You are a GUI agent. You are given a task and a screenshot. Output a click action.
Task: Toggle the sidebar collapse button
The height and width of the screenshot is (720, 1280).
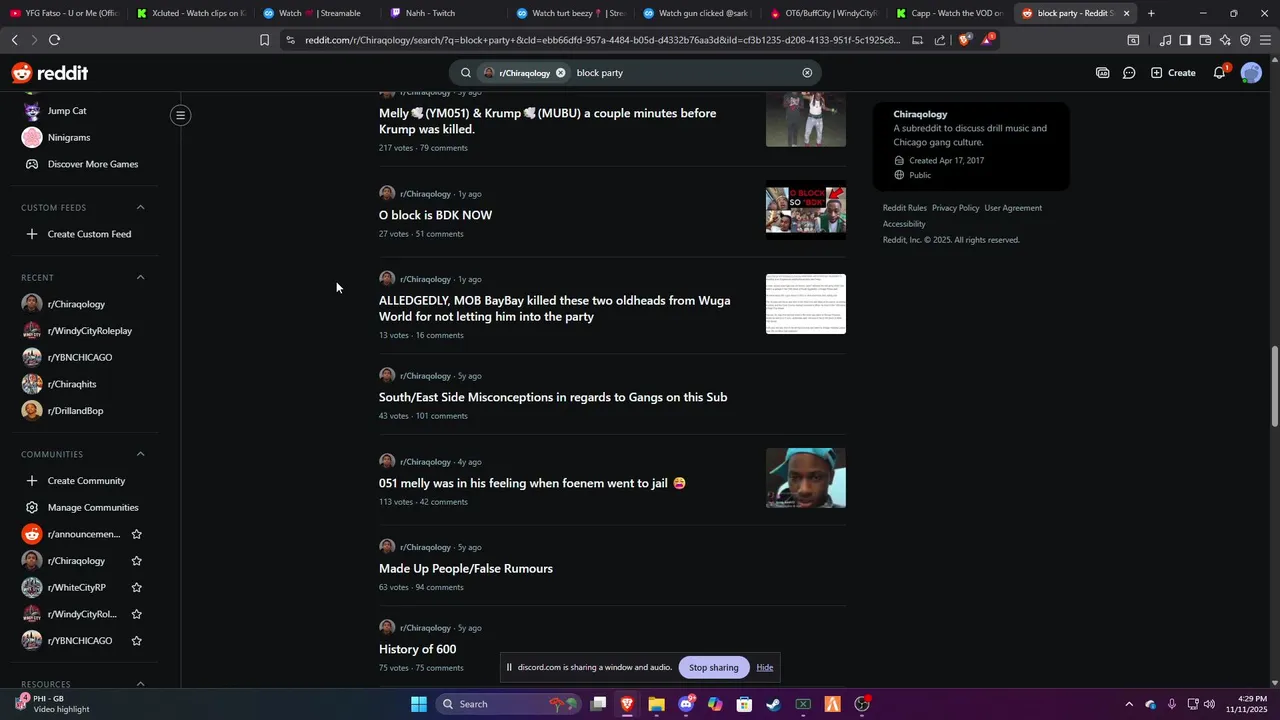[x=180, y=115]
